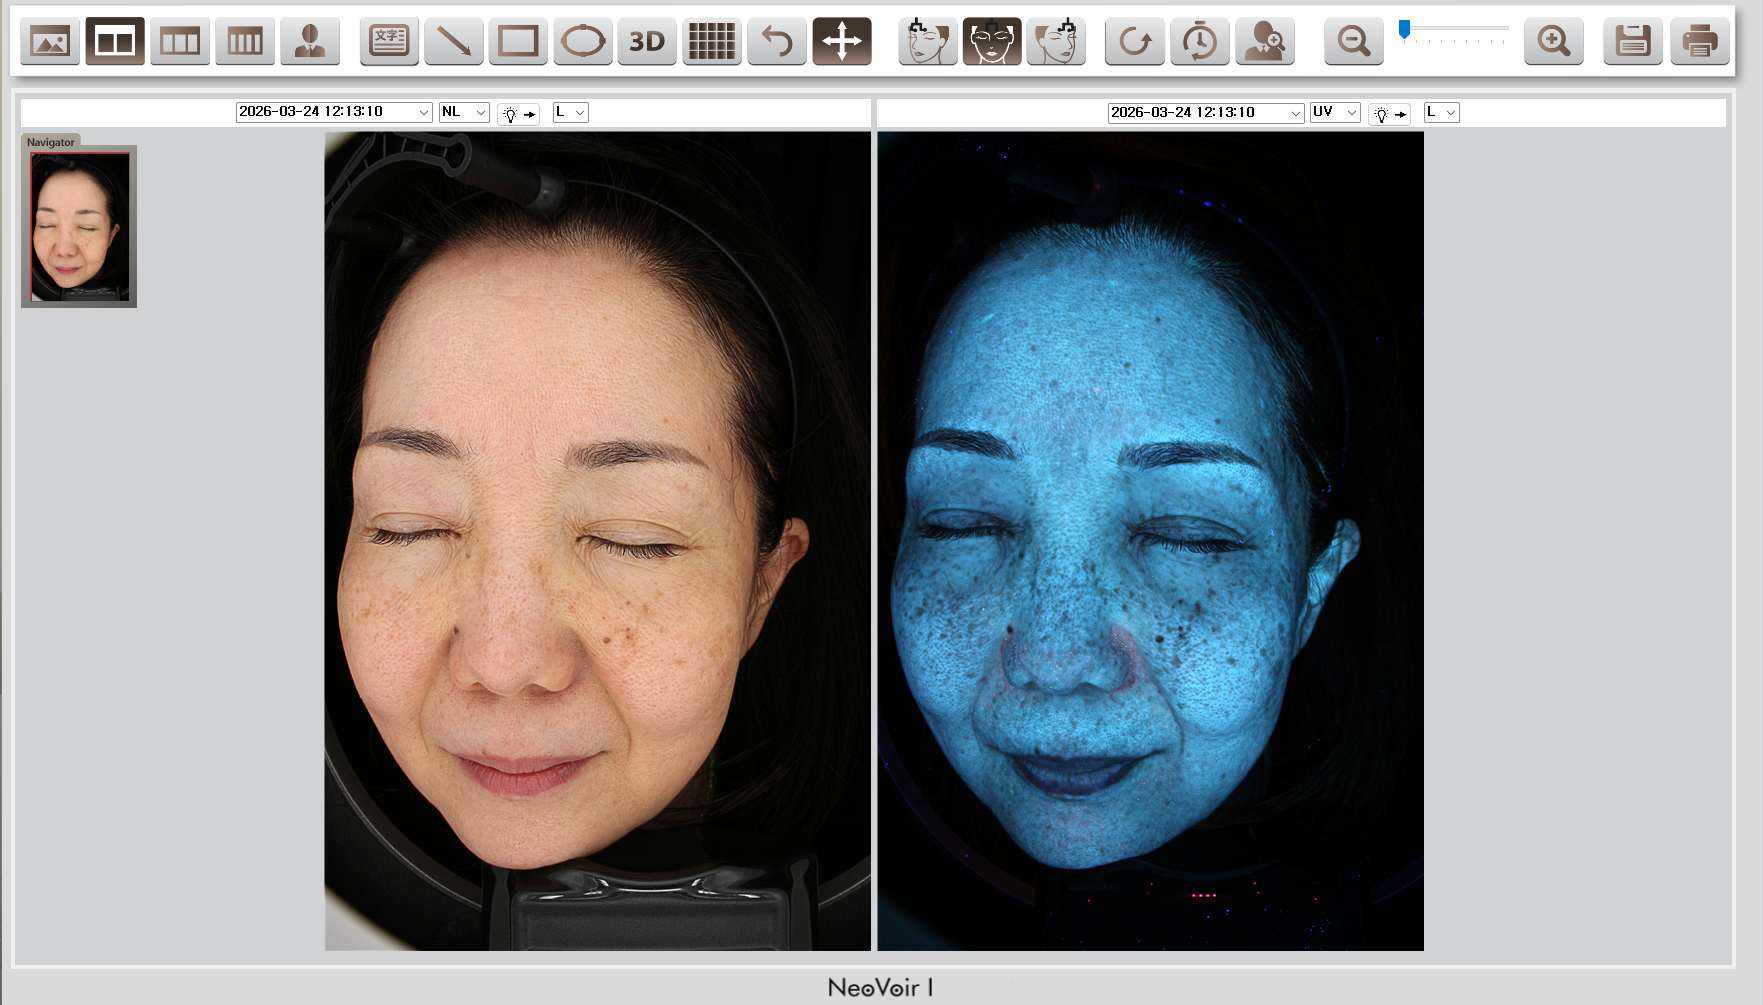Open the patient profile icon
The height and width of the screenshot is (1005, 1763).
coord(310,41)
